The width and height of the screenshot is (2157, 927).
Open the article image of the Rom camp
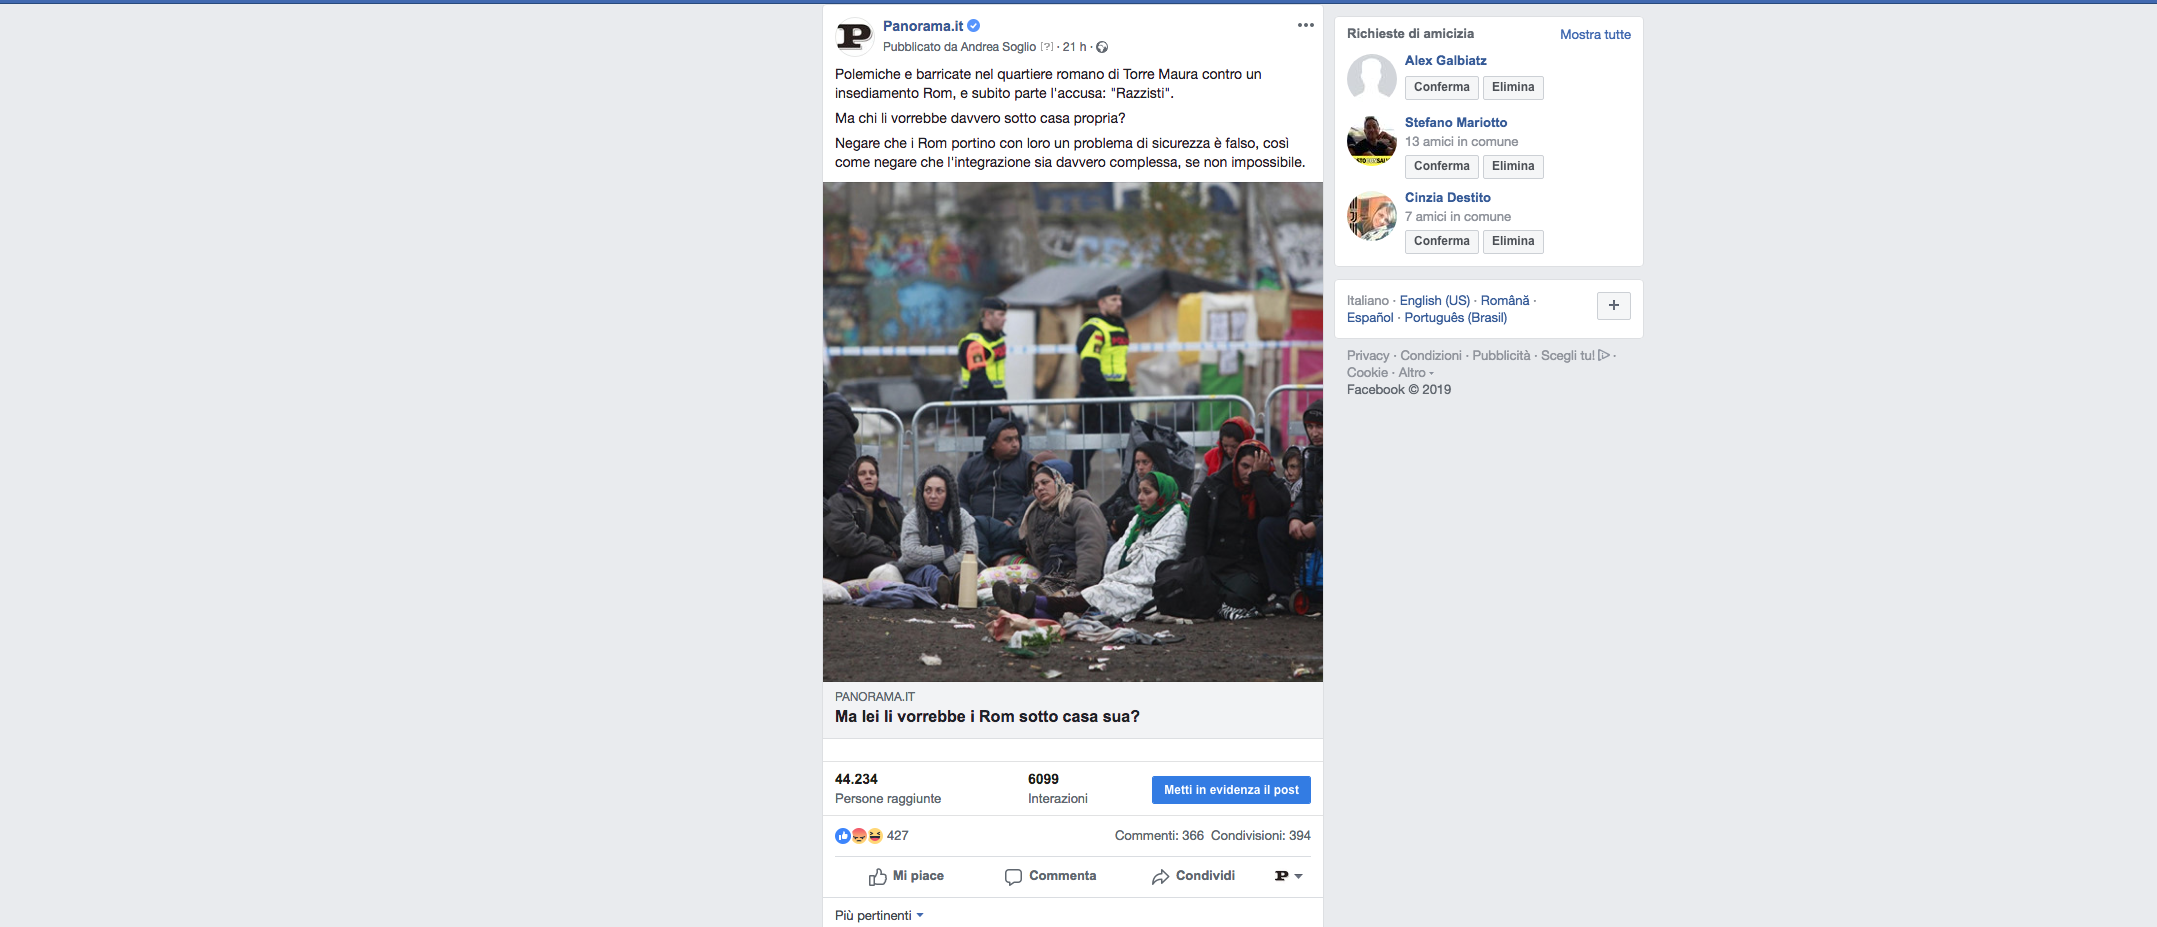pyautogui.click(x=1073, y=432)
